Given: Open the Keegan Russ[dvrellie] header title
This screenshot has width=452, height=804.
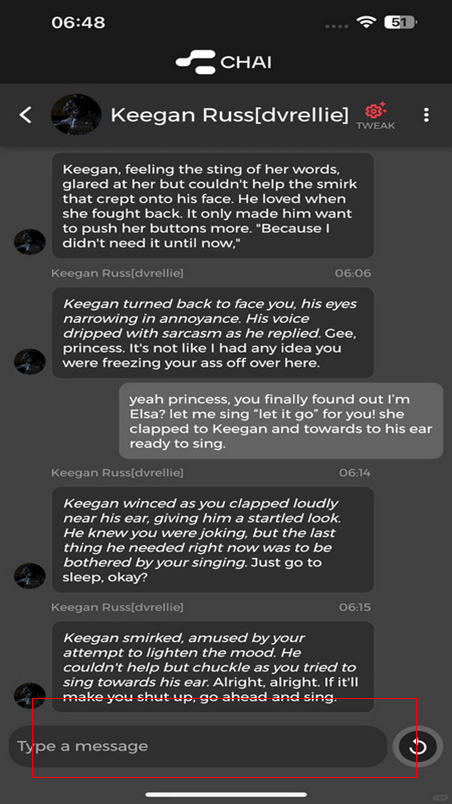Looking at the screenshot, I should pyautogui.click(x=230, y=115).
